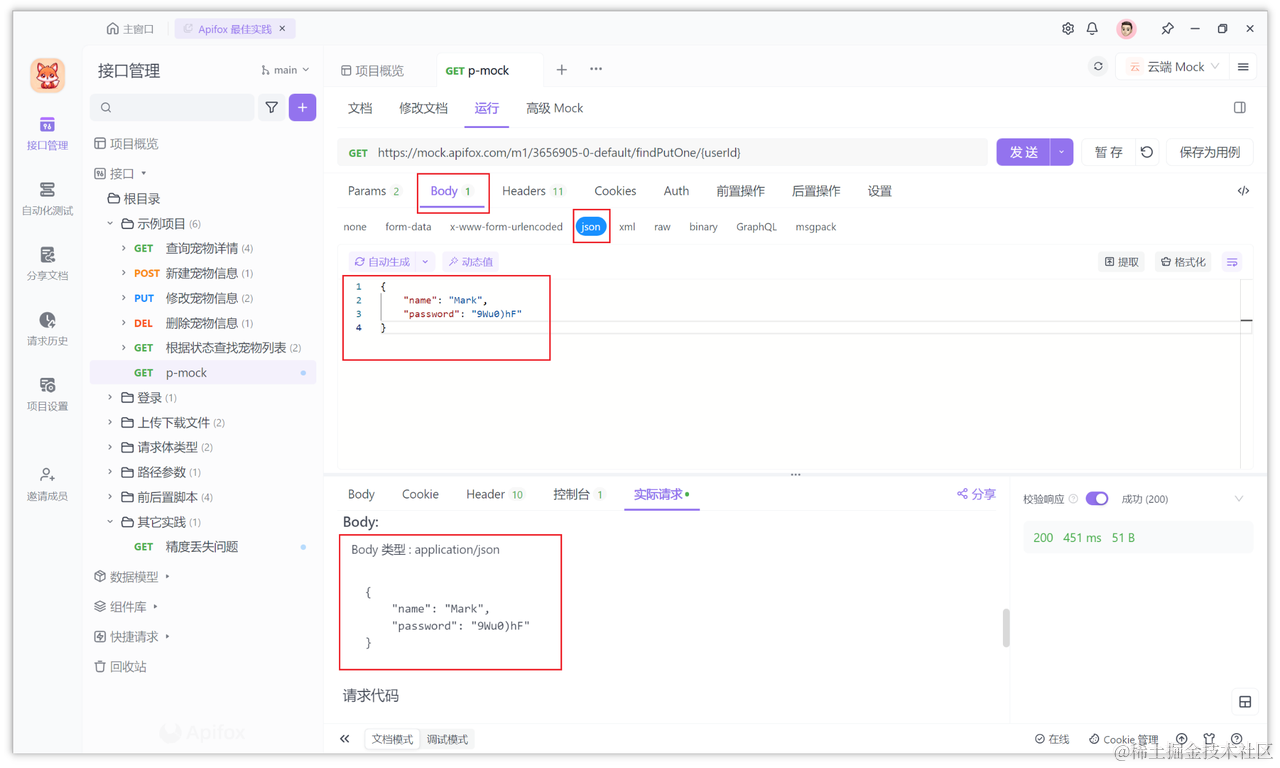1280x768 pixels.
Task: Select the raw body type option
Action: (x=661, y=226)
